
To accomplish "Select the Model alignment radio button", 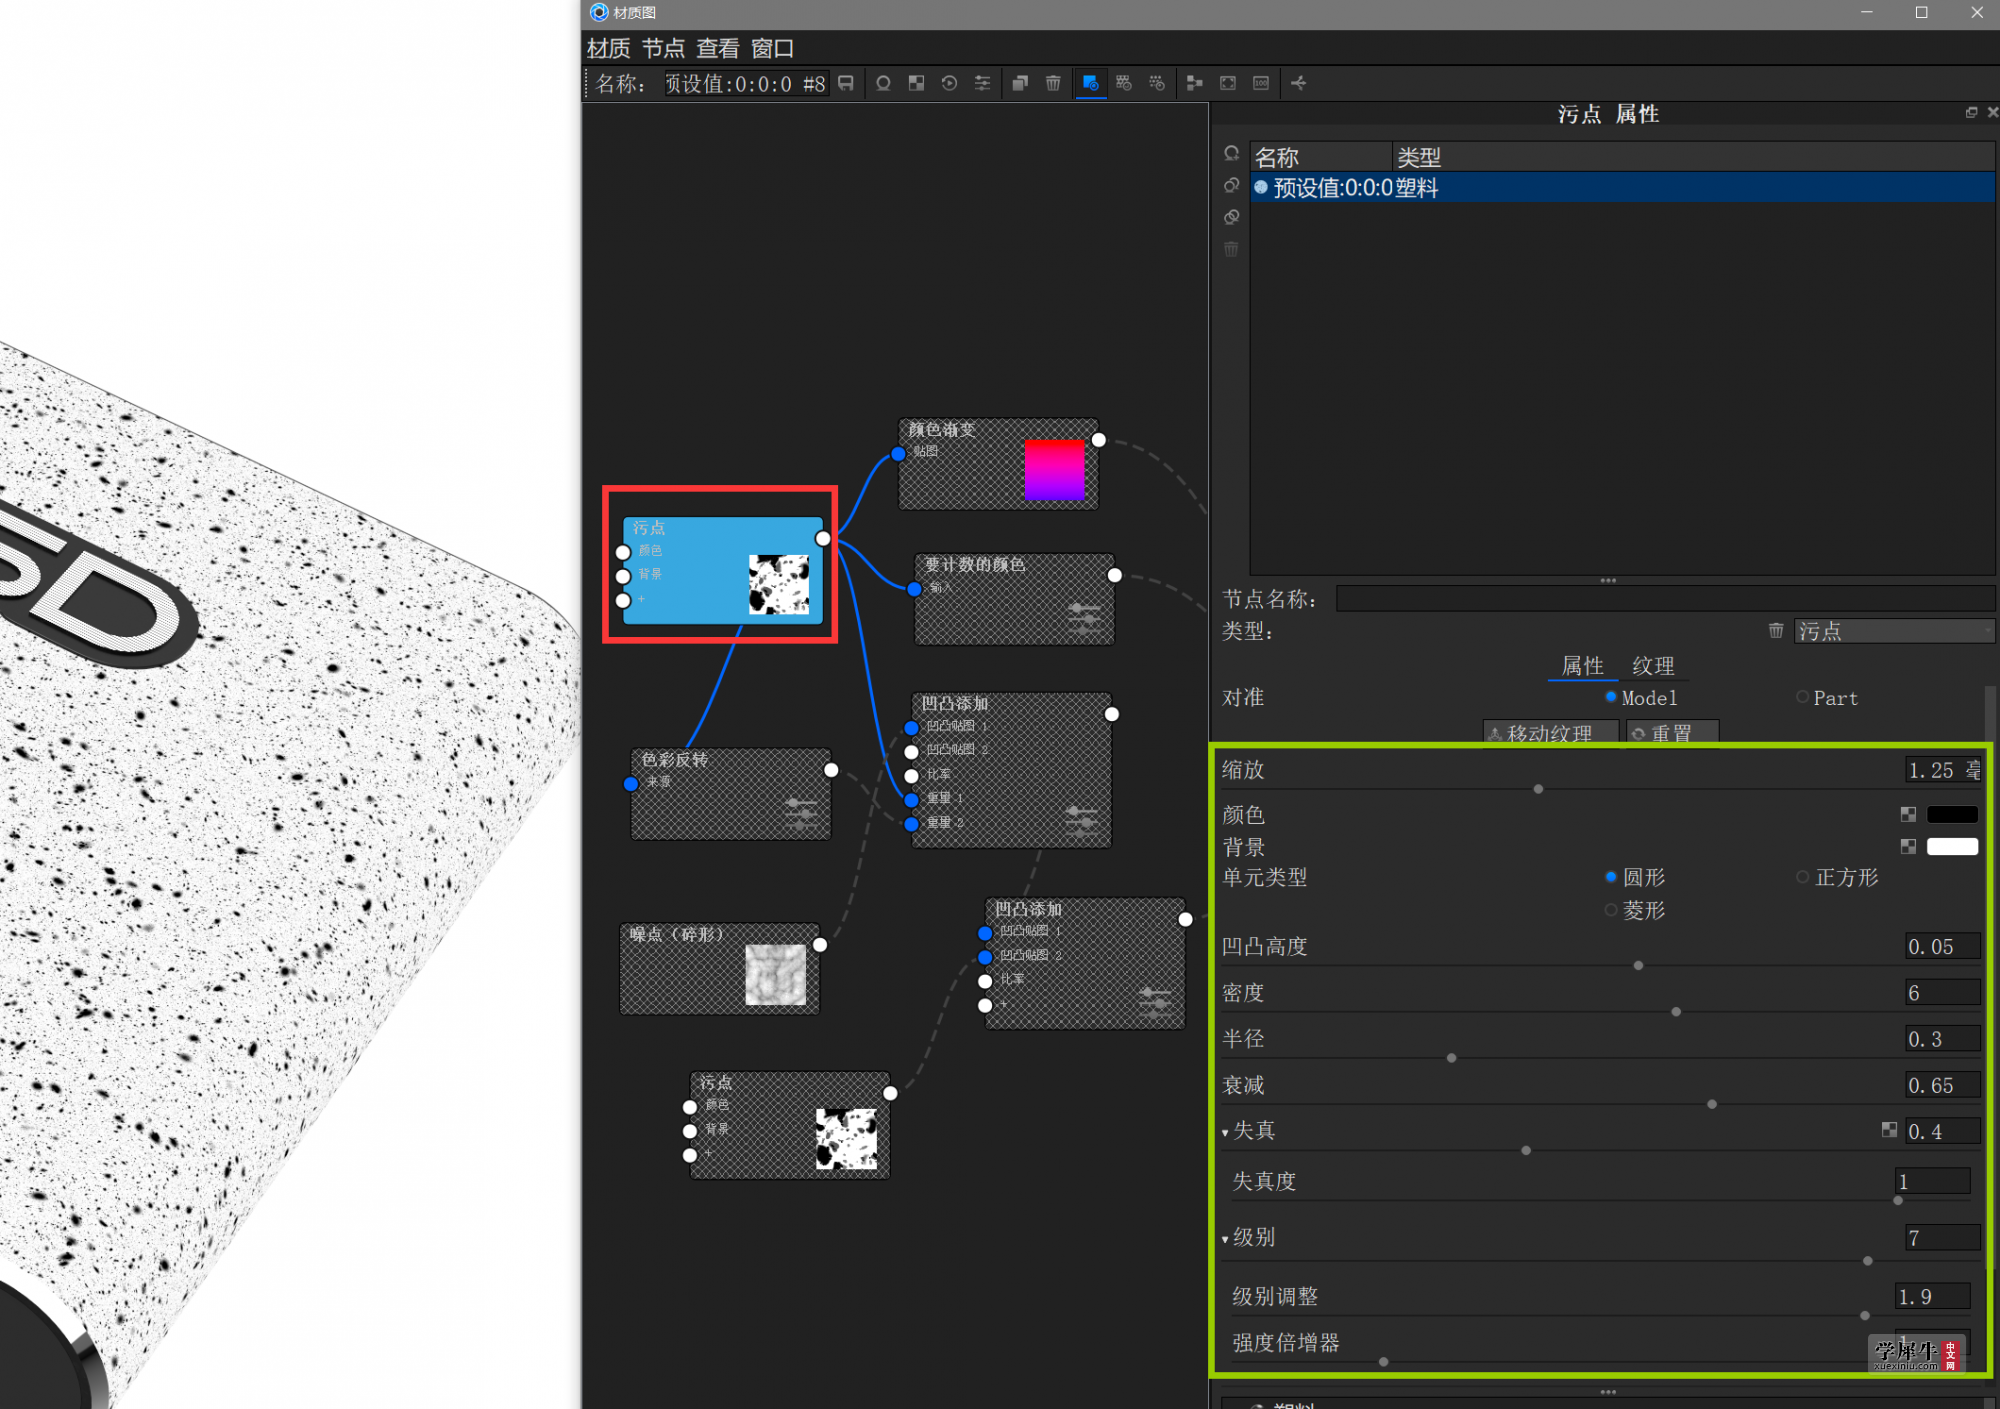I will (1610, 697).
